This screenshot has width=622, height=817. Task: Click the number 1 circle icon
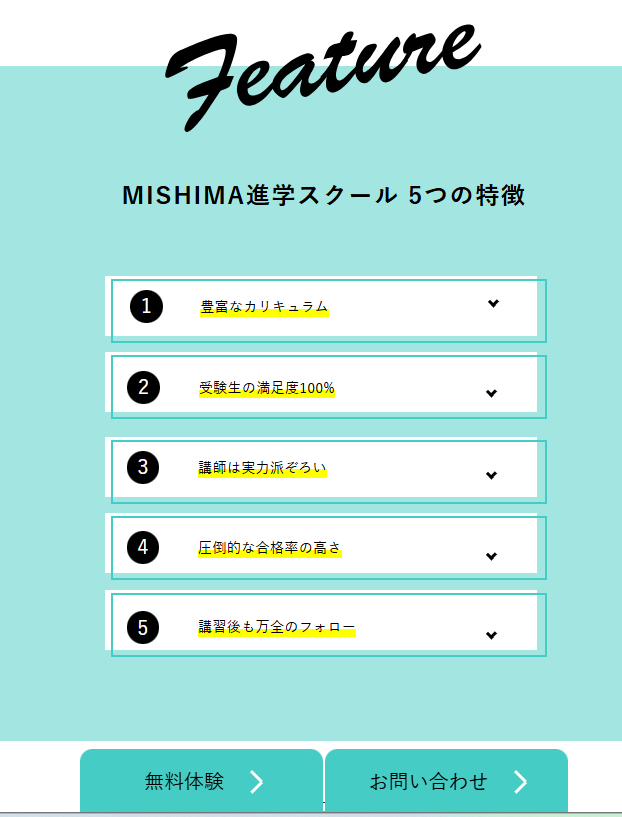(146, 306)
